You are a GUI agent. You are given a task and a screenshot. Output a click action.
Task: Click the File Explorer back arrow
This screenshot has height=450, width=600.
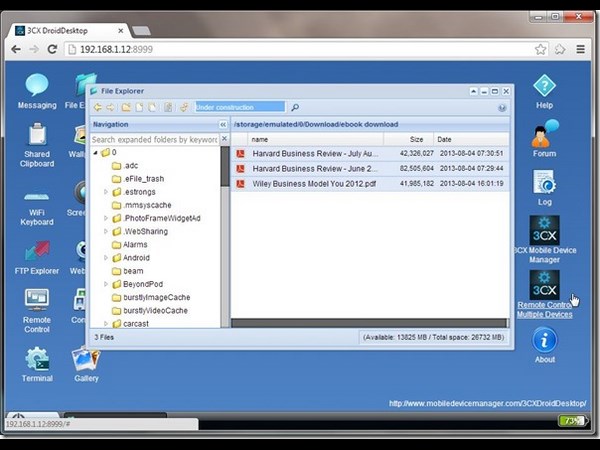[98, 108]
